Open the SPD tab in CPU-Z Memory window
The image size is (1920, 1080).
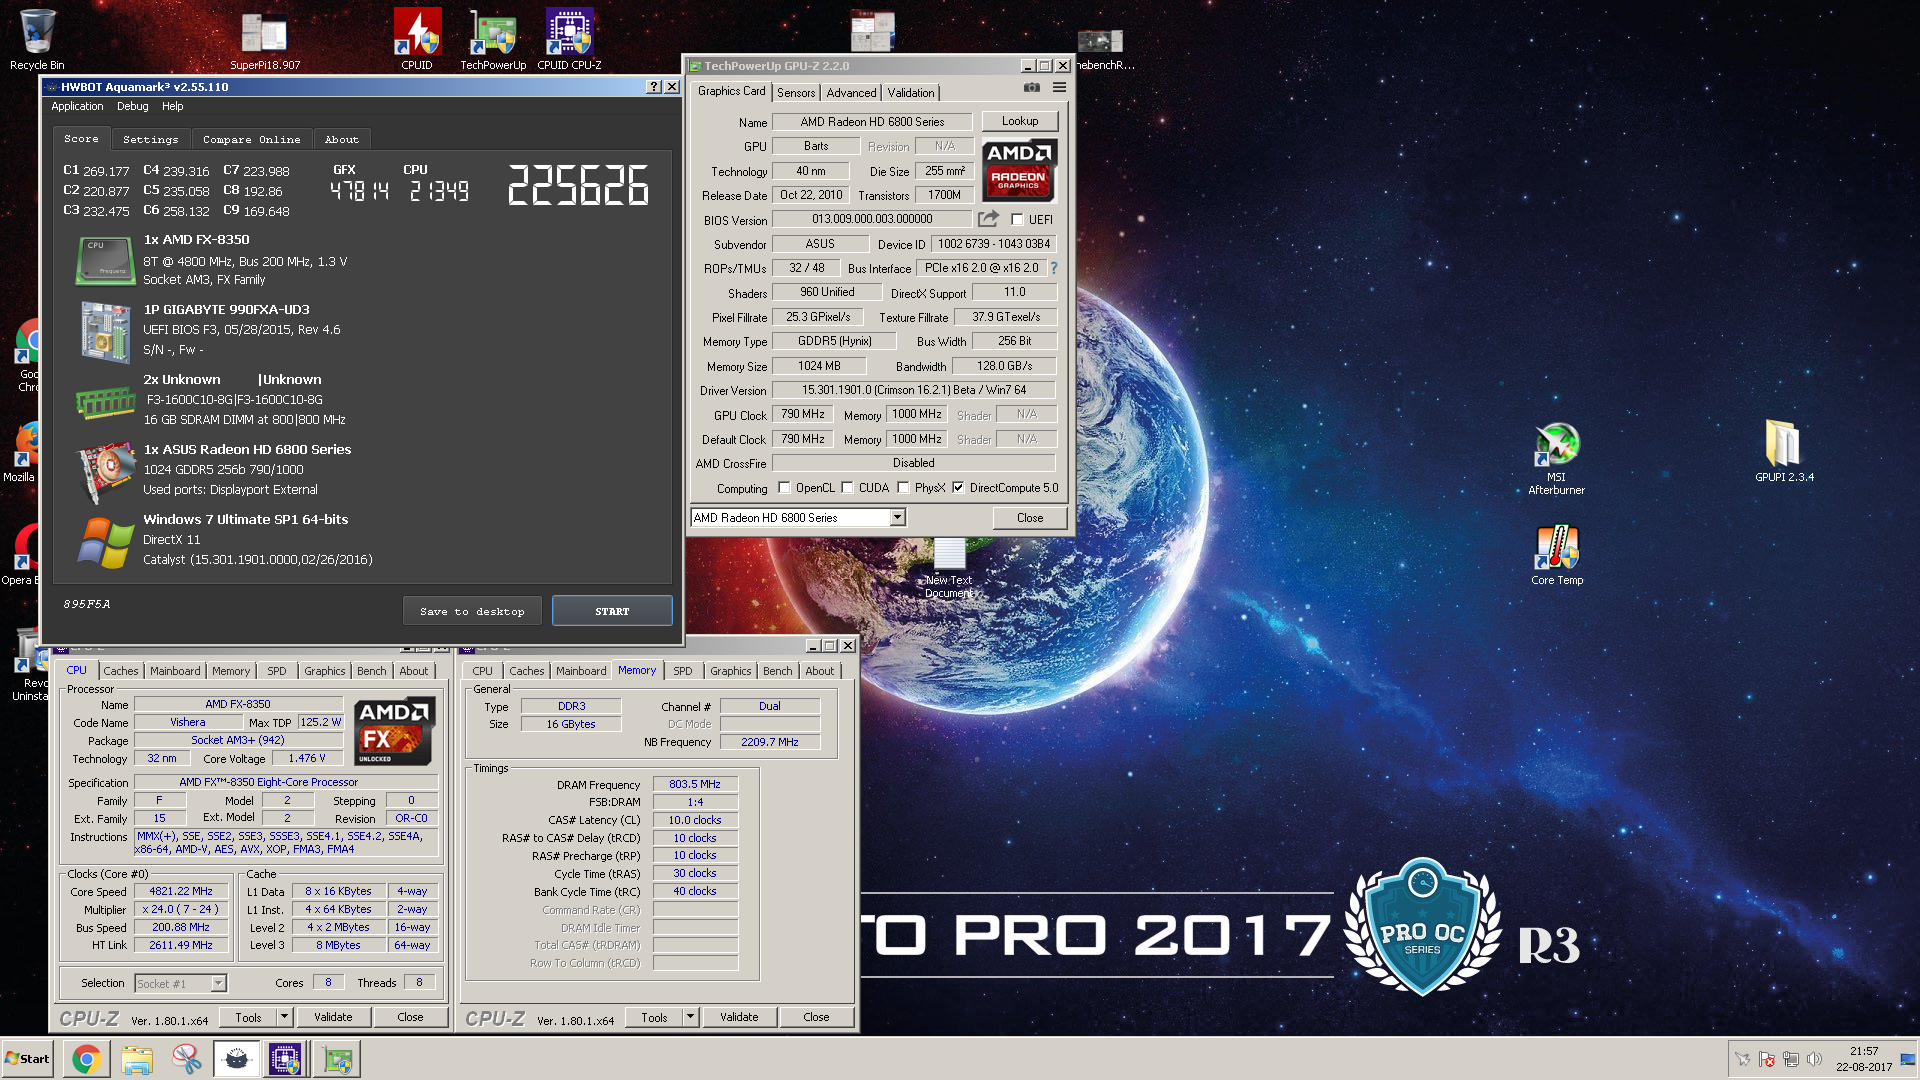tap(683, 671)
